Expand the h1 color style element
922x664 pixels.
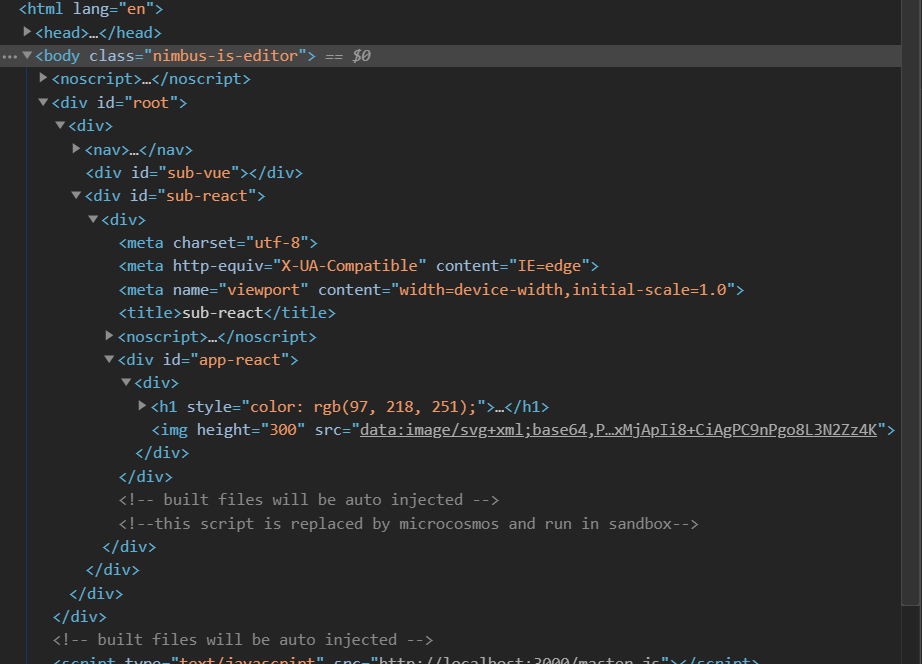point(142,405)
